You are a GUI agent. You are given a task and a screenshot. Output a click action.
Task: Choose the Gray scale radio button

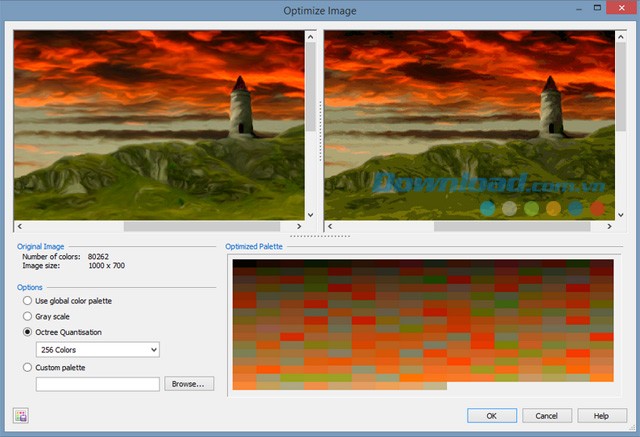[x=26, y=316]
